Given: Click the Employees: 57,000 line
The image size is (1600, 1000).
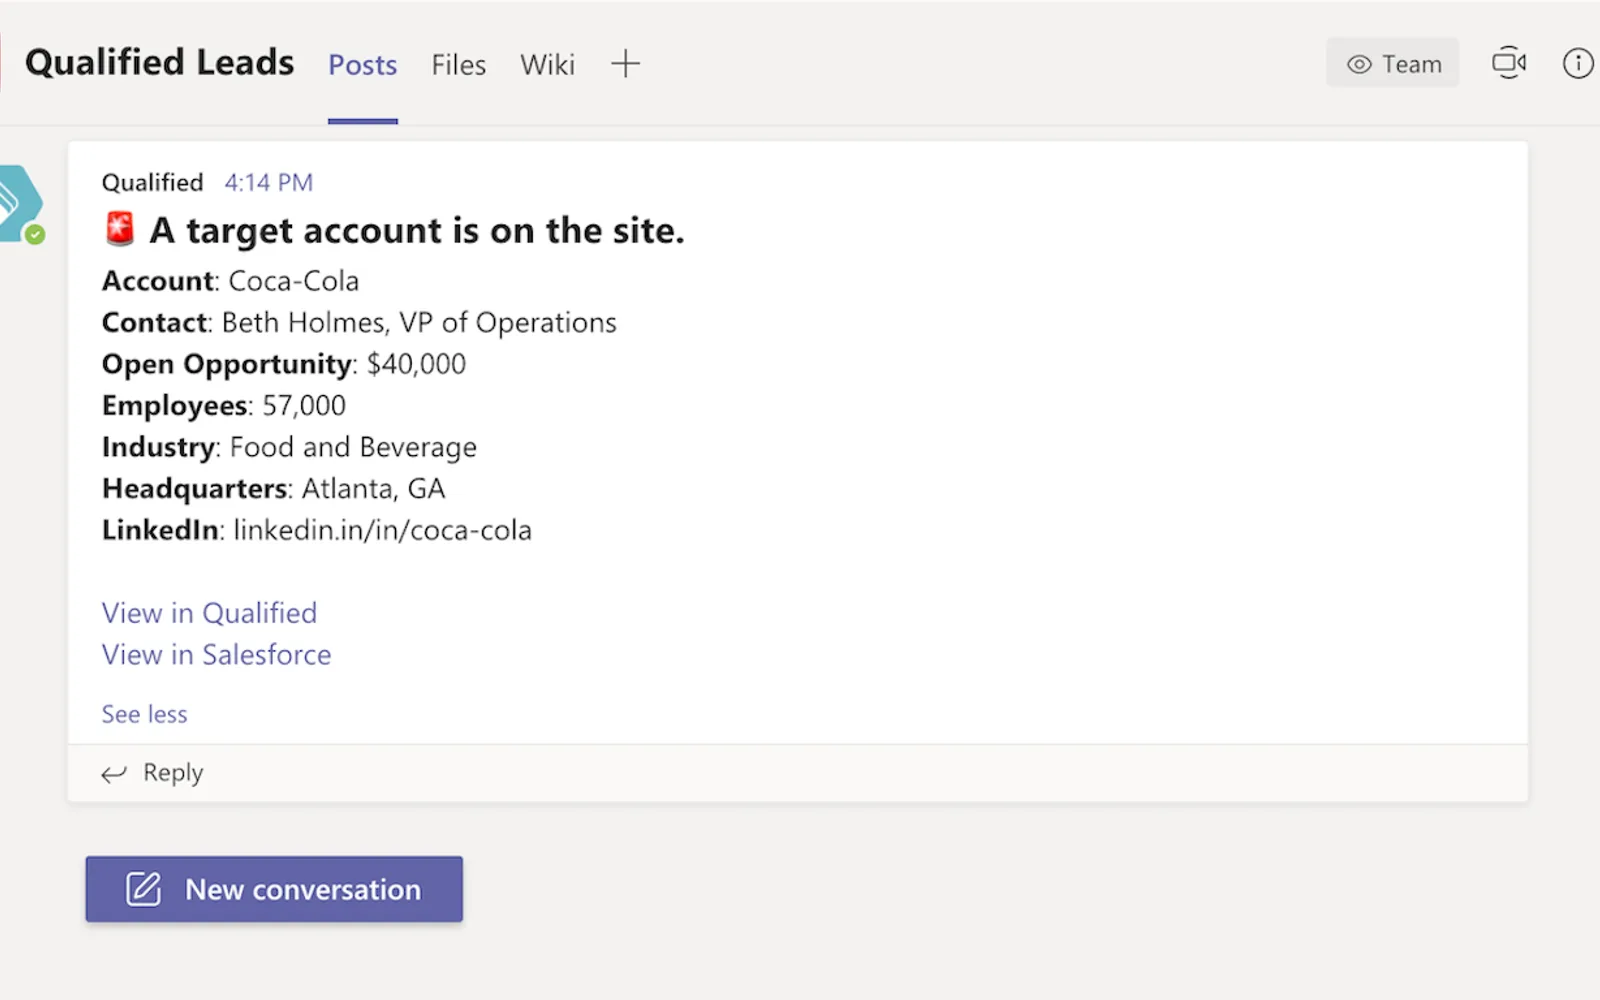Looking at the screenshot, I should point(224,406).
